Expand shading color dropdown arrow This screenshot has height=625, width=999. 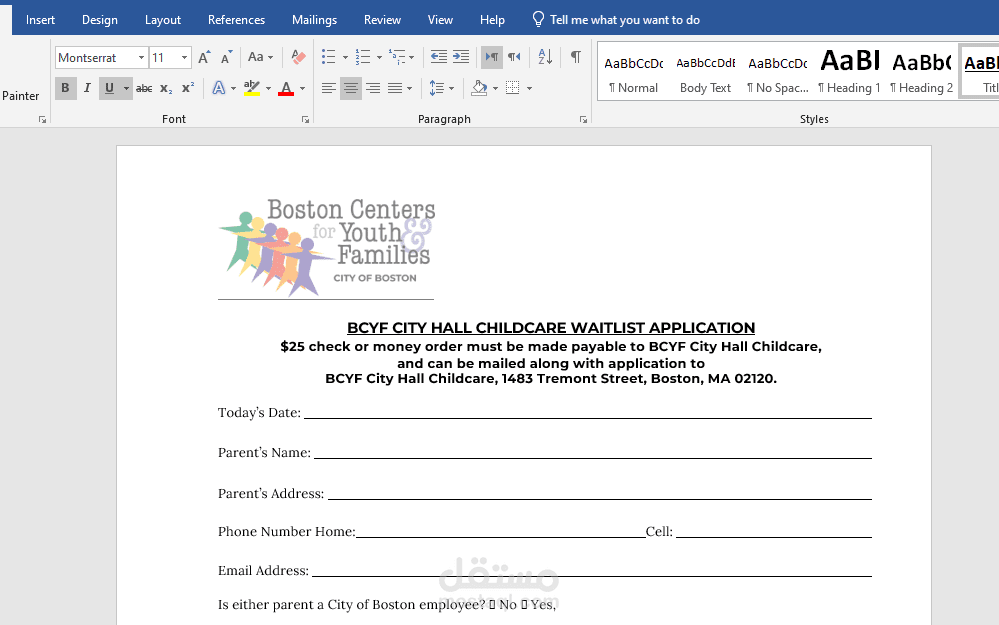496,88
